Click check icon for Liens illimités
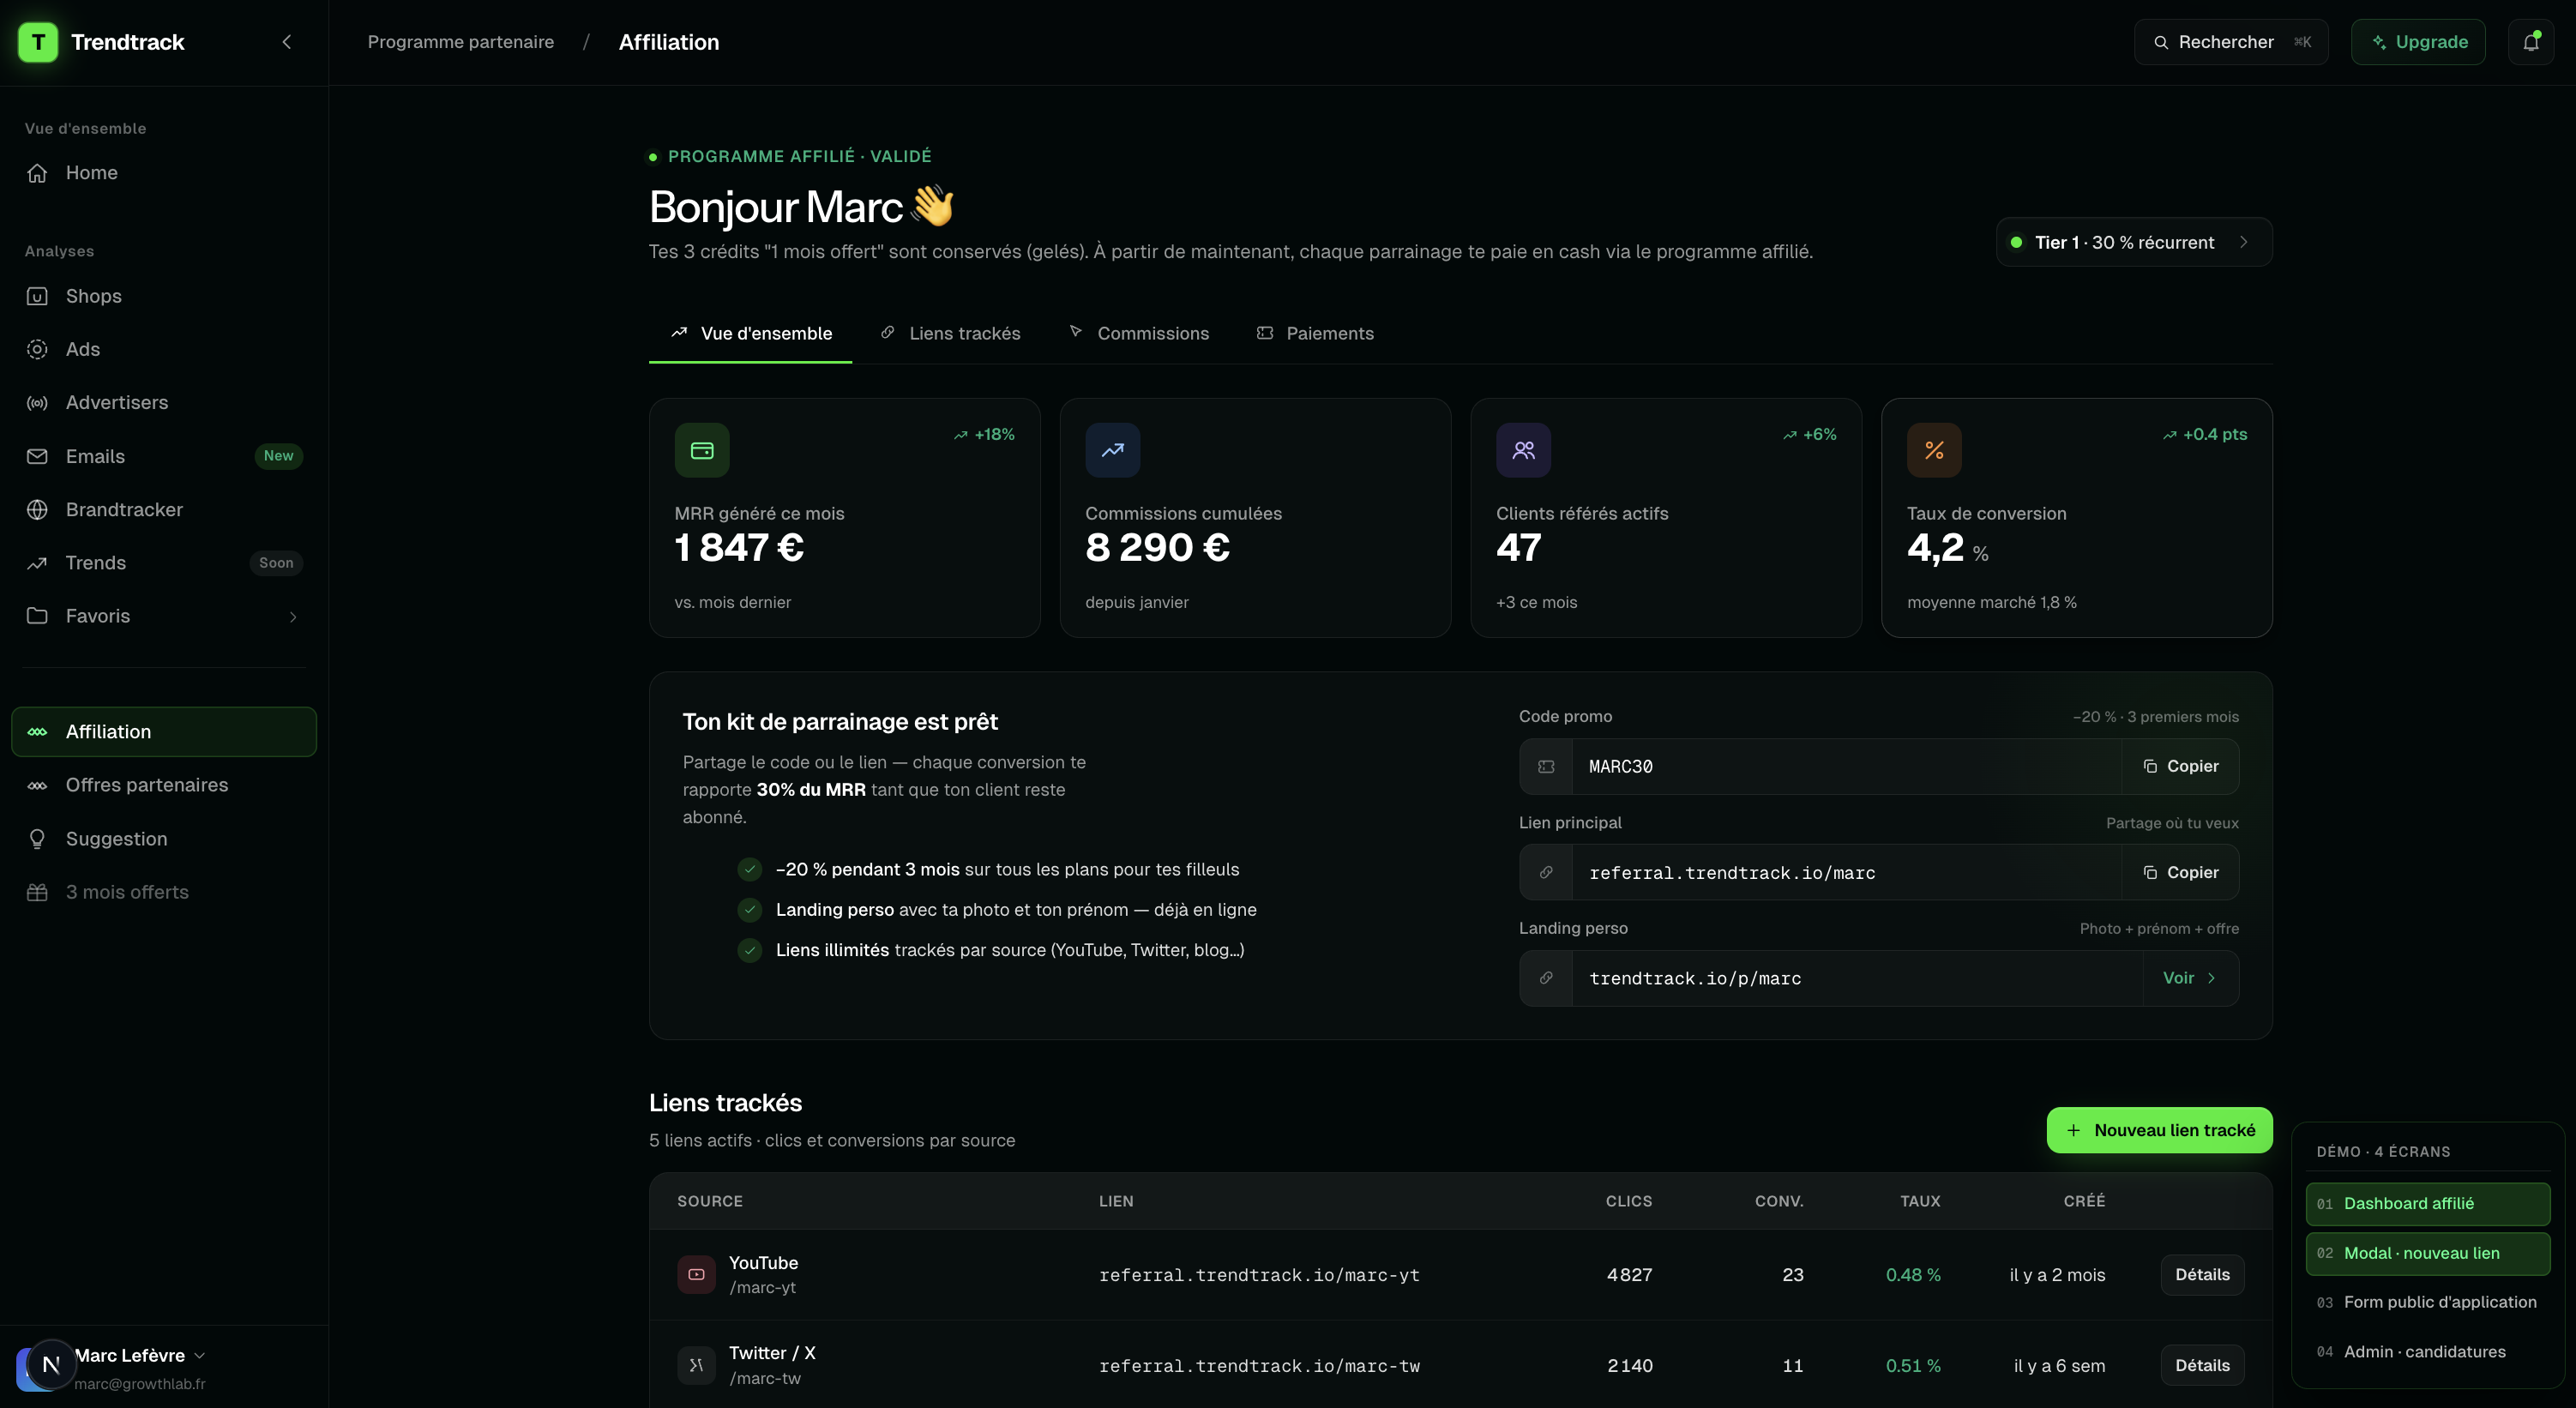The image size is (2576, 1408). [750, 951]
